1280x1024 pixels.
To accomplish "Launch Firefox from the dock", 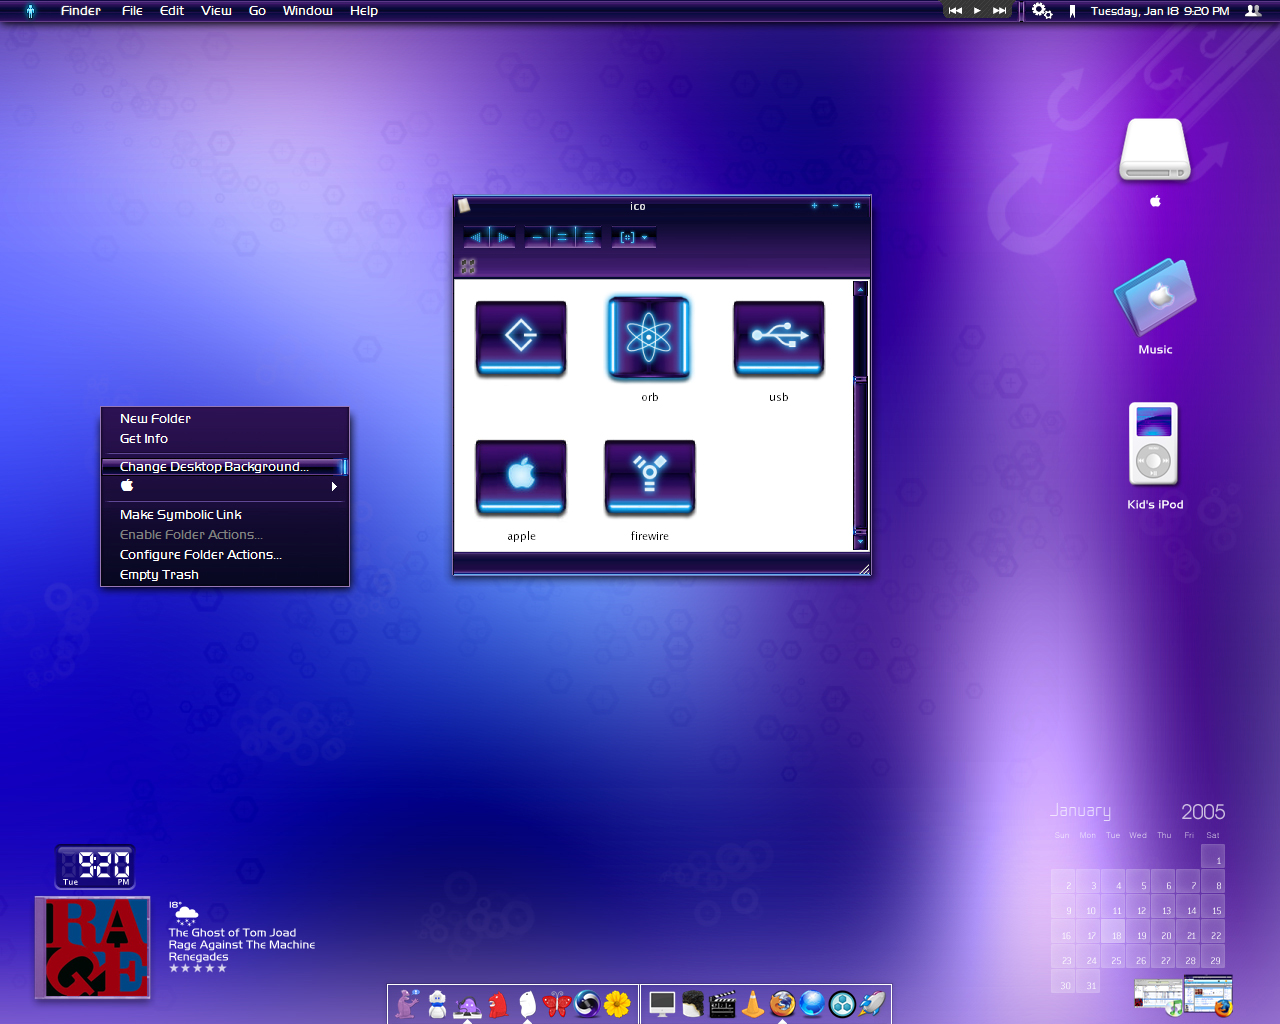I will [x=782, y=1003].
